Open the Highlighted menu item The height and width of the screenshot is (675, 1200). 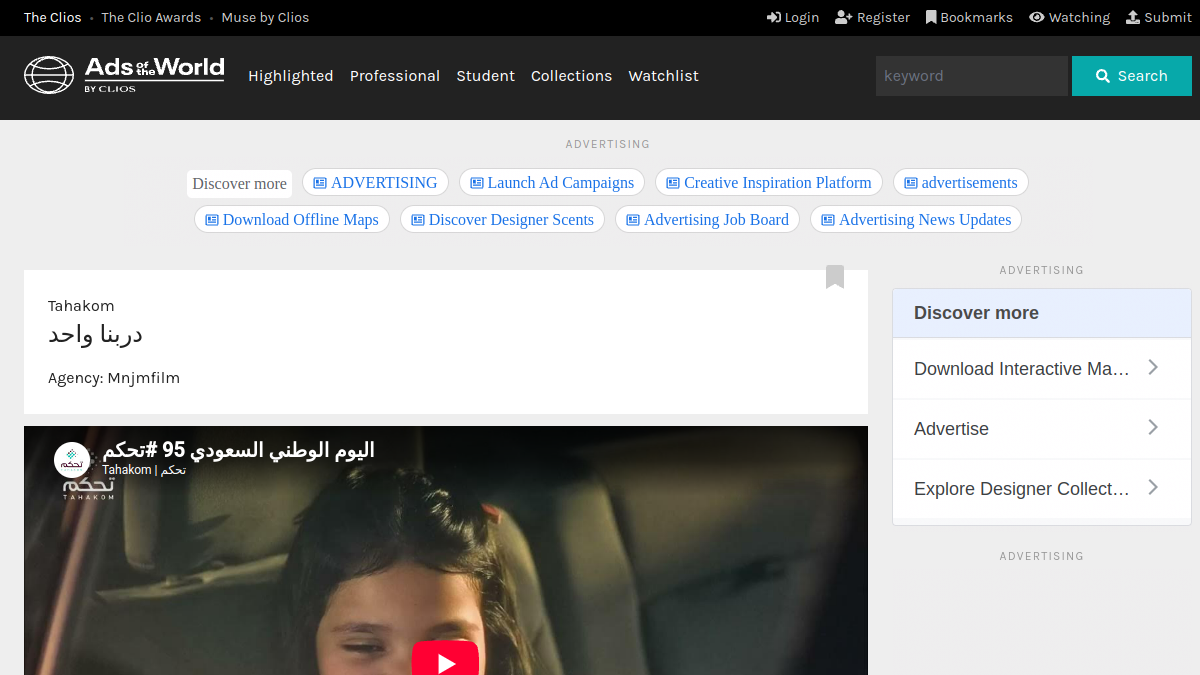coord(291,76)
